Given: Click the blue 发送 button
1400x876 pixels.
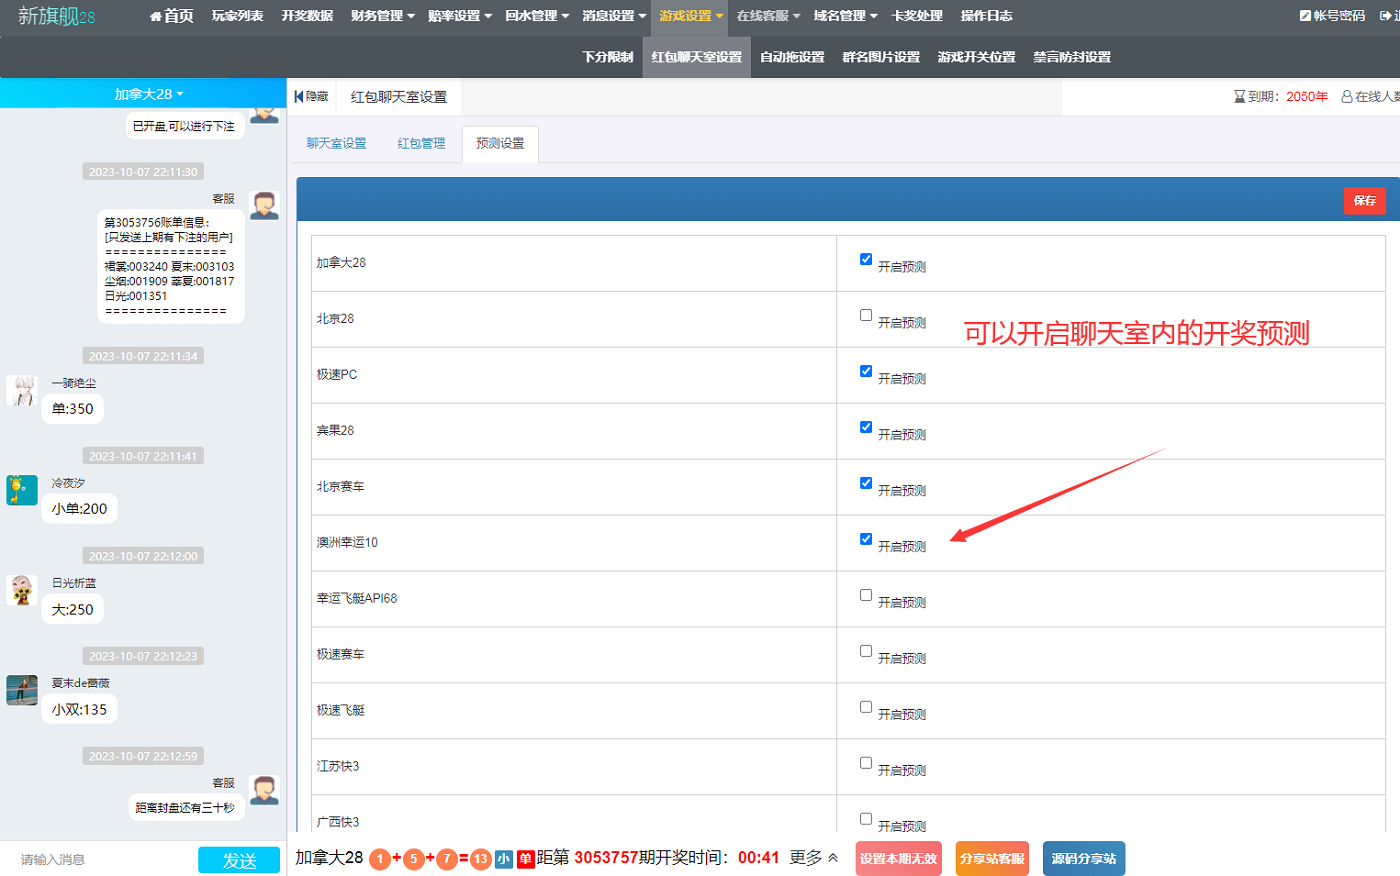Looking at the screenshot, I should click(x=239, y=860).
